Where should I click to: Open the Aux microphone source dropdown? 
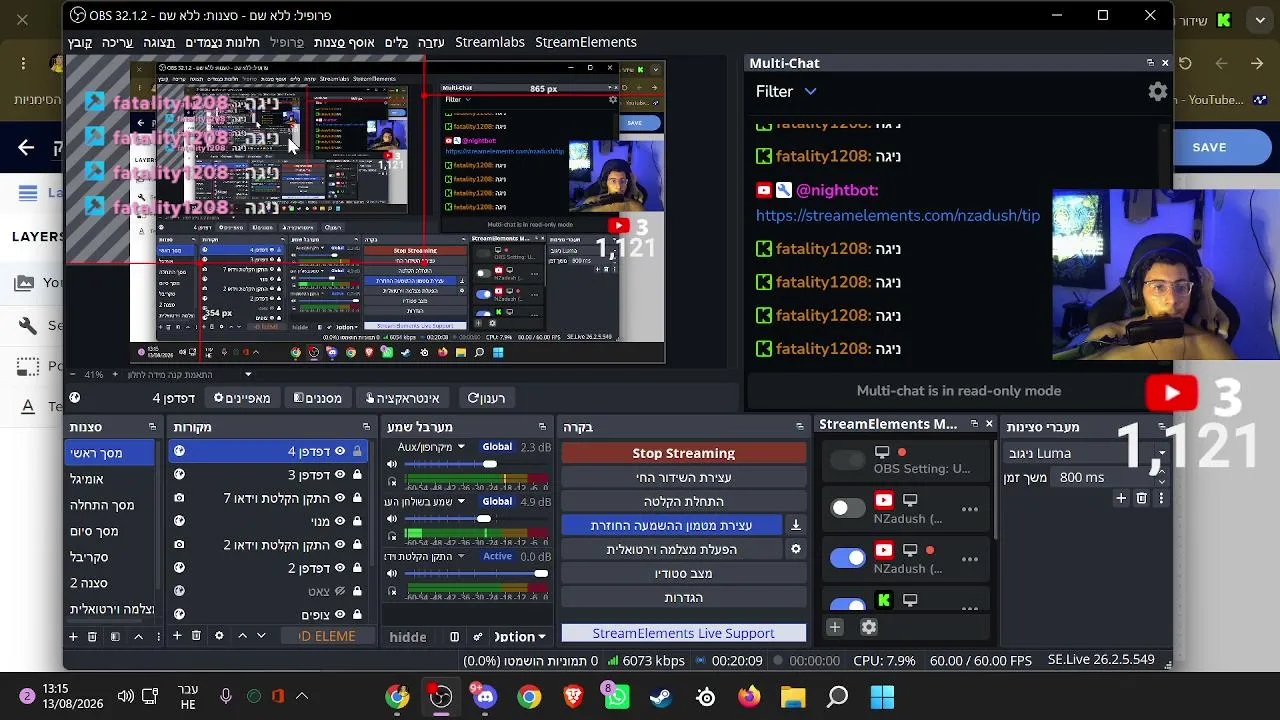tap(461, 447)
